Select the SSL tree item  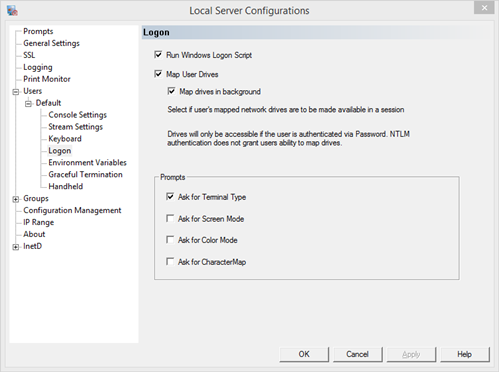click(x=29, y=55)
